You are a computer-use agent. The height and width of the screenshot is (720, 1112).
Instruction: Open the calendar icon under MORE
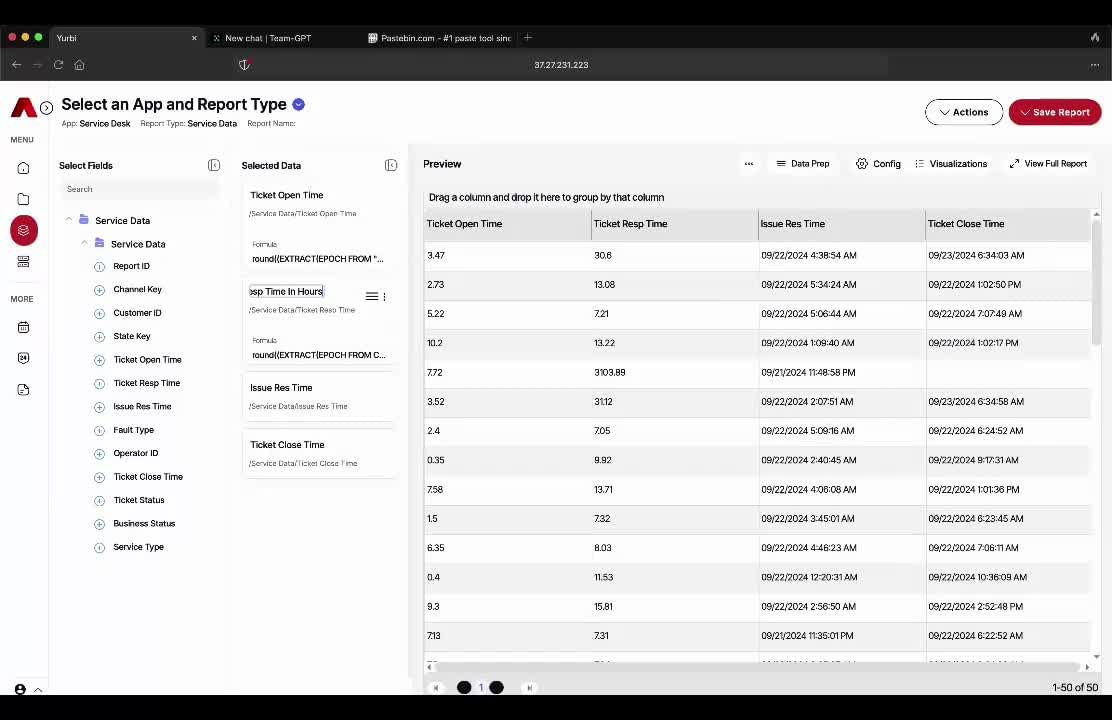click(x=23, y=327)
